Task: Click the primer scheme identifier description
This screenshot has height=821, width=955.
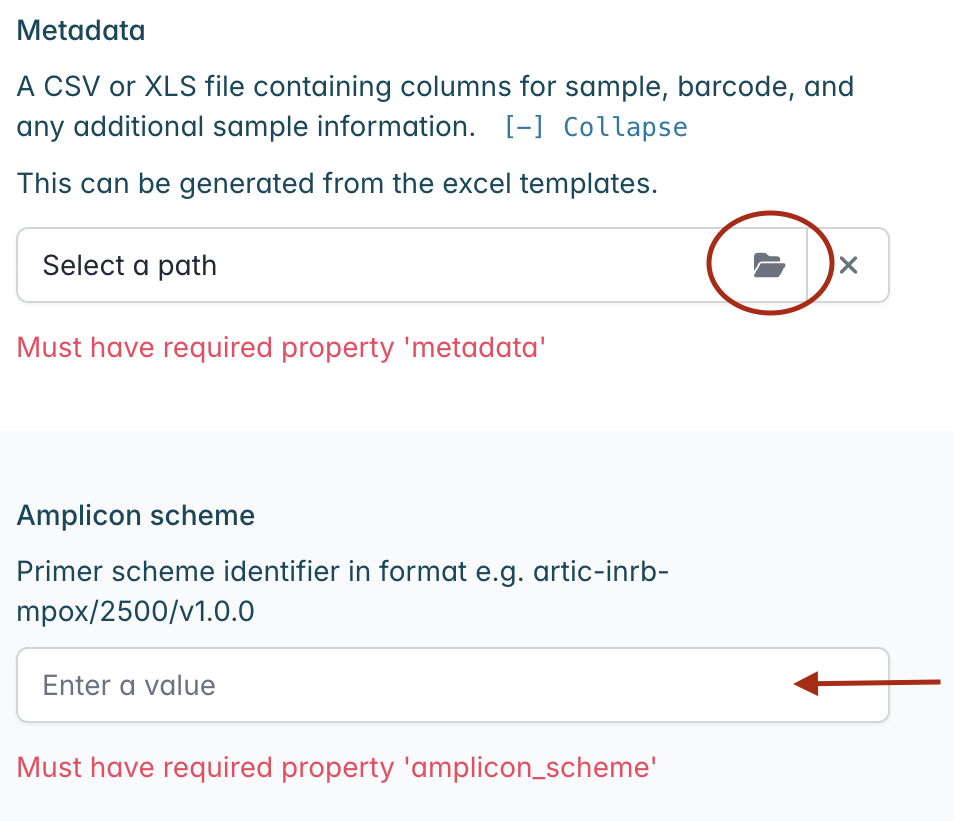Action: coord(342,591)
